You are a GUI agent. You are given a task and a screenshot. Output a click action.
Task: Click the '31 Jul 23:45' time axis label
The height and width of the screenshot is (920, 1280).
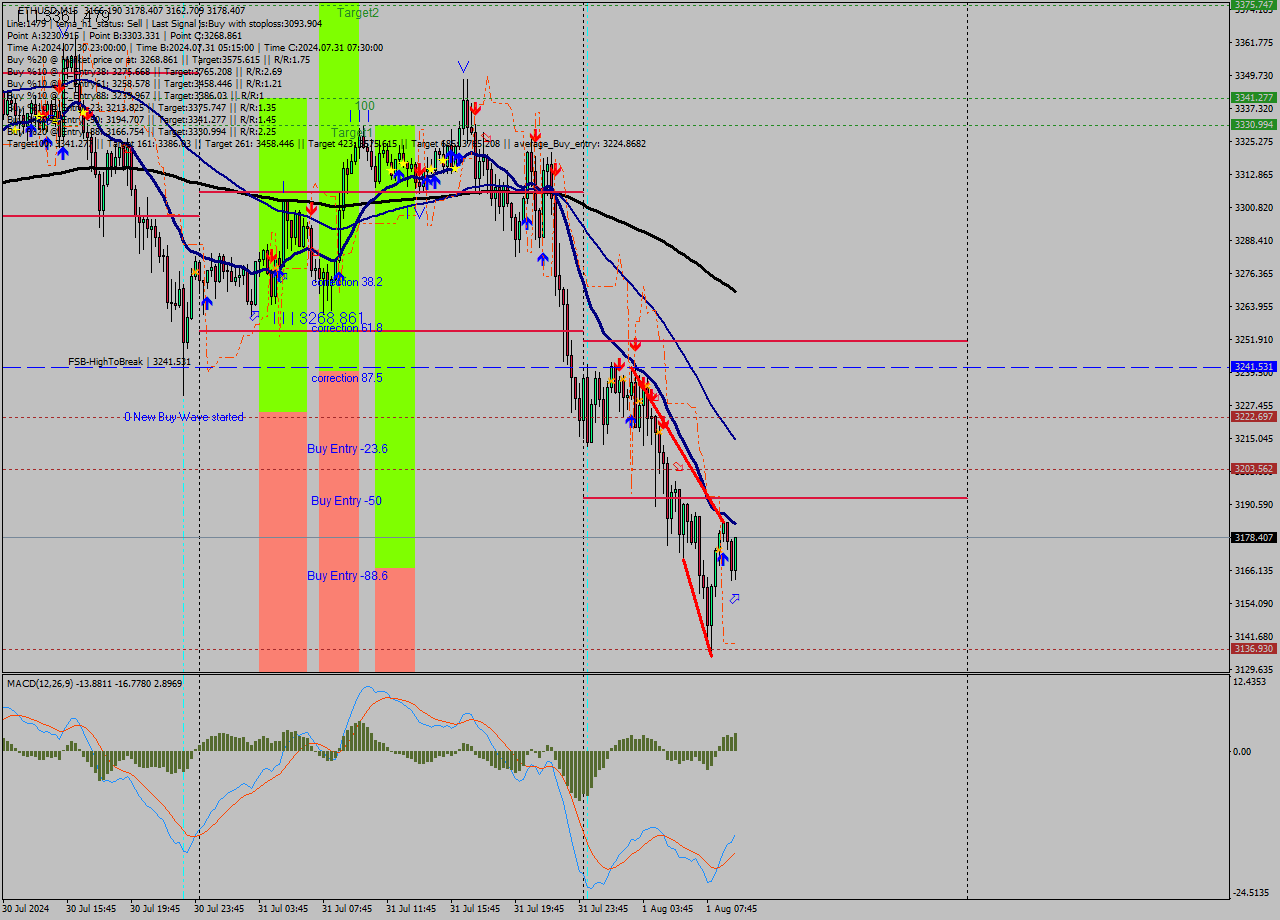pos(603,909)
